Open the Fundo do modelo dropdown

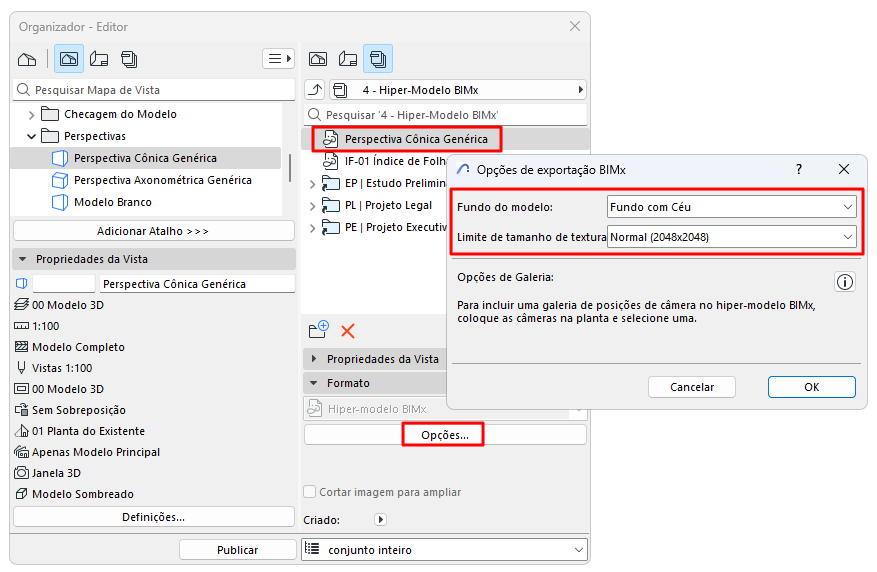pyautogui.click(x=732, y=207)
